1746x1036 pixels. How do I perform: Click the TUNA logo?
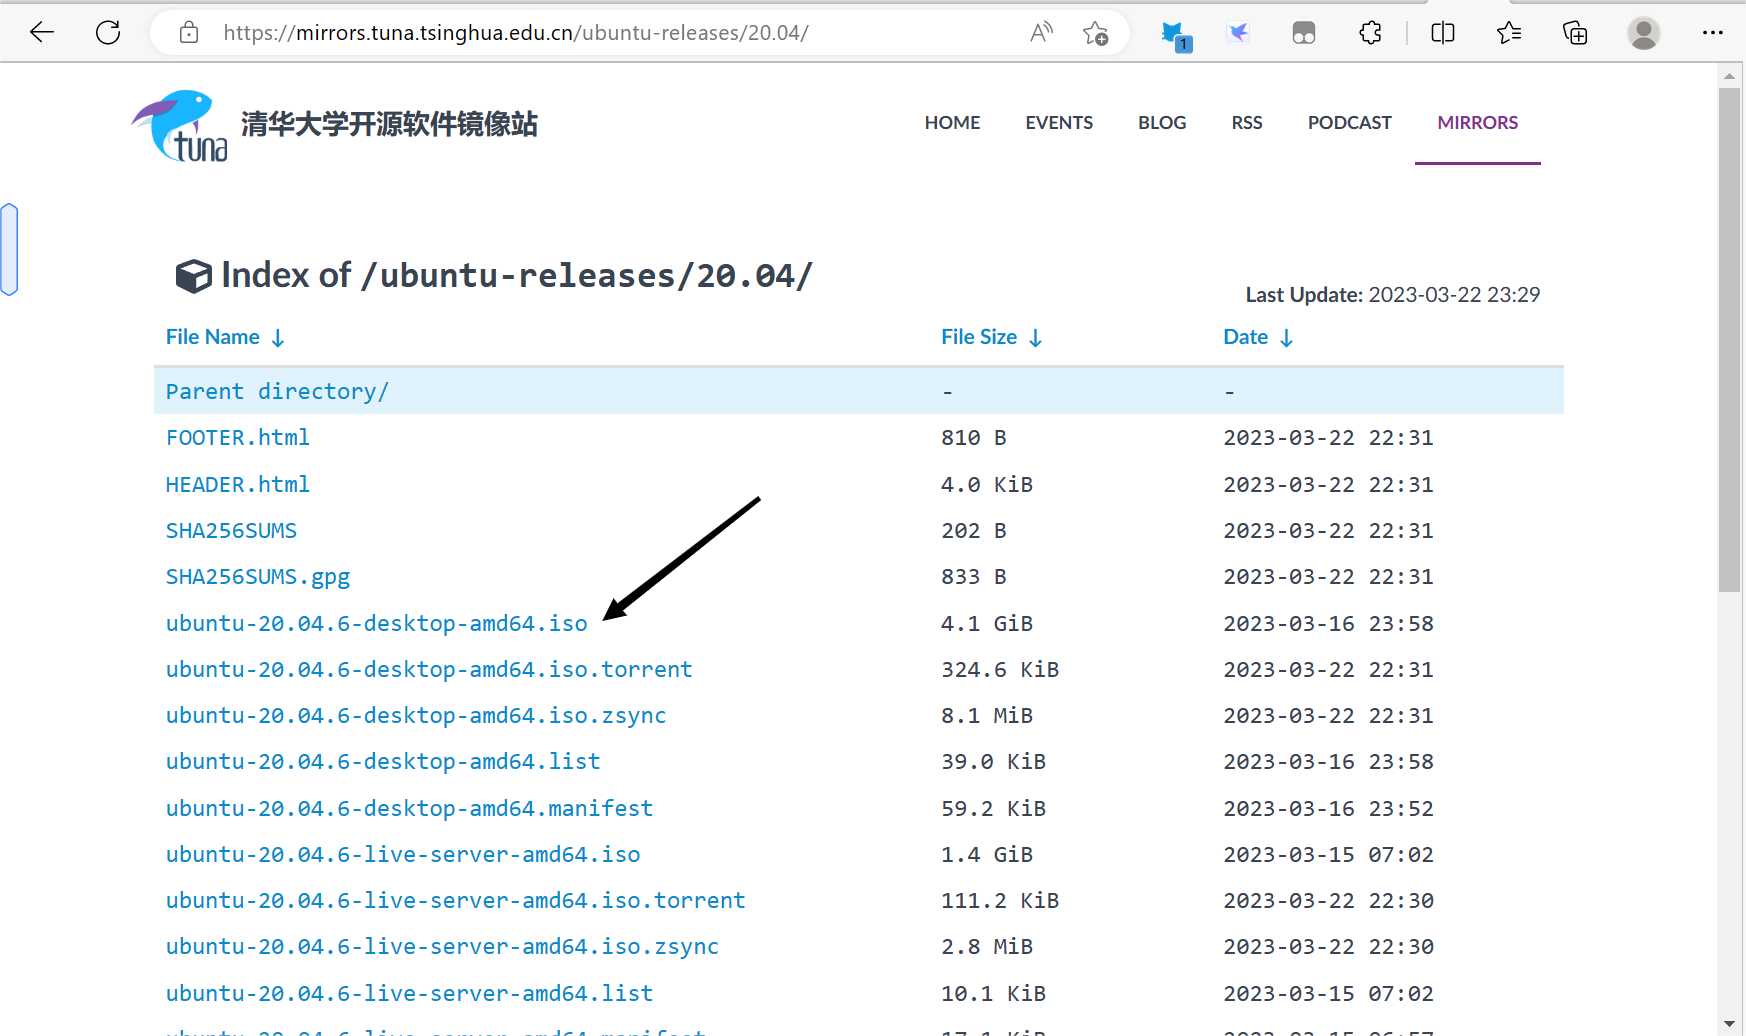(180, 125)
